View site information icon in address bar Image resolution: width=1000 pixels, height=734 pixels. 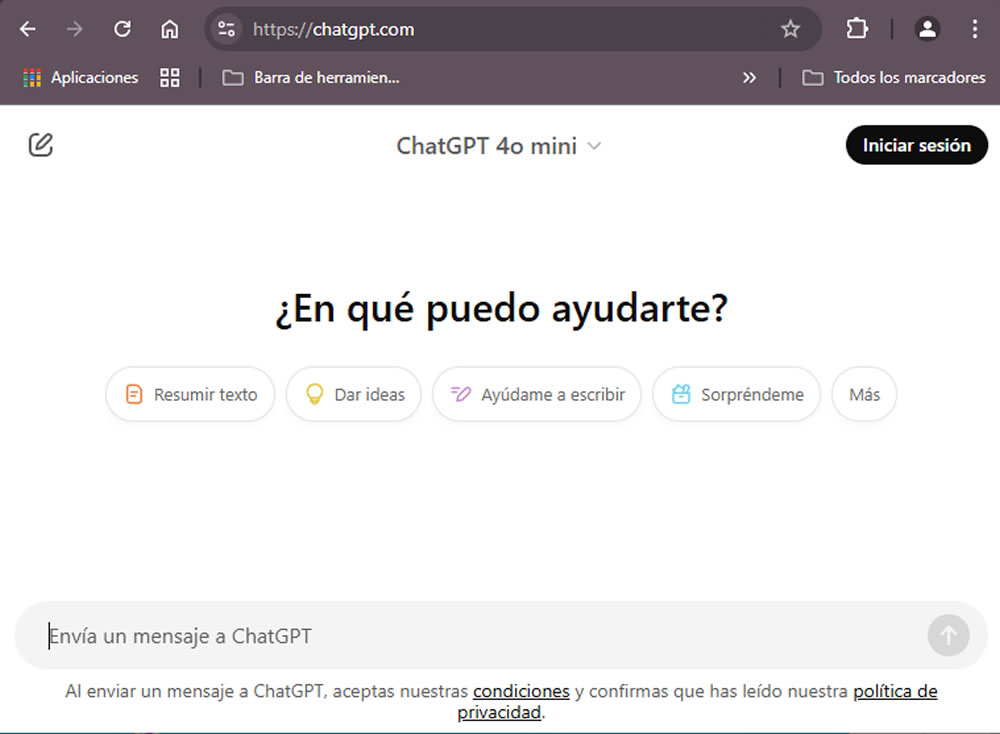(x=226, y=29)
